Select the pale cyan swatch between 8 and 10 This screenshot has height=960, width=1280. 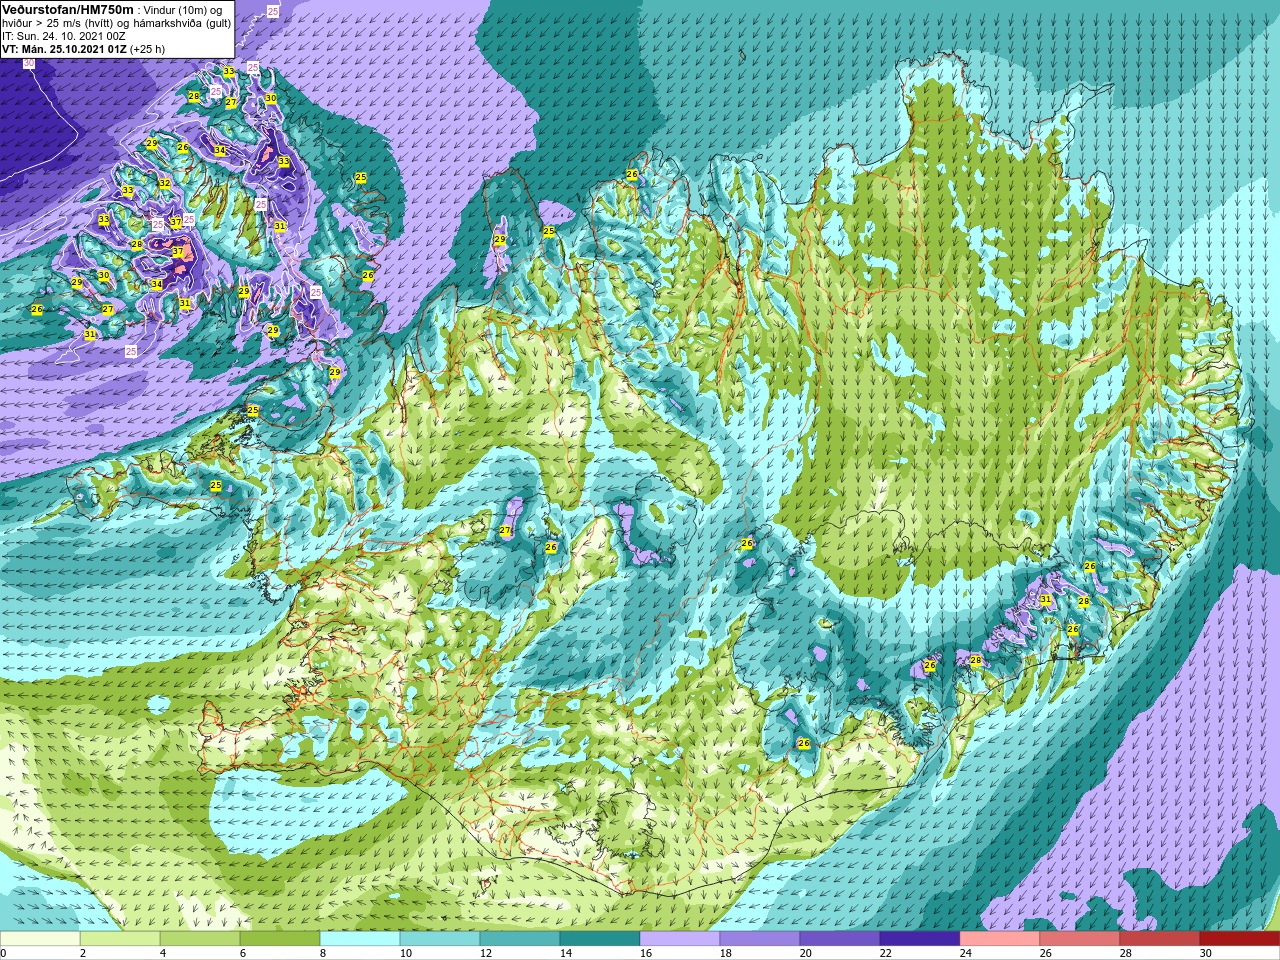(x=360, y=939)
